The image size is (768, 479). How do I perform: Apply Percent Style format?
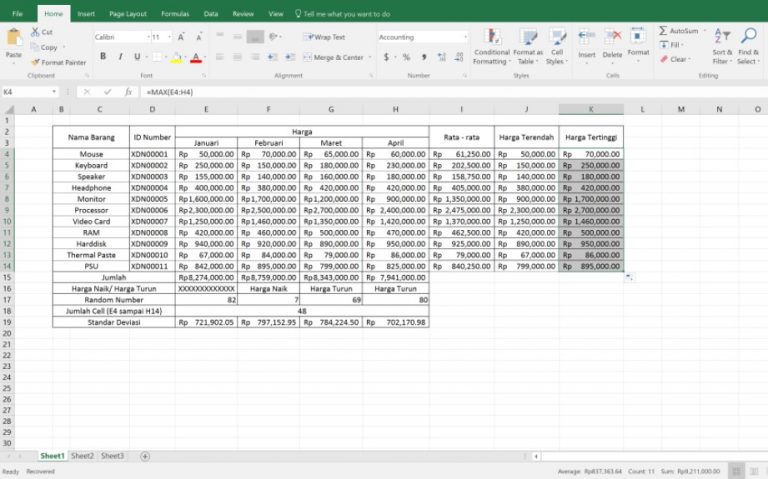[x=406, y=57]
